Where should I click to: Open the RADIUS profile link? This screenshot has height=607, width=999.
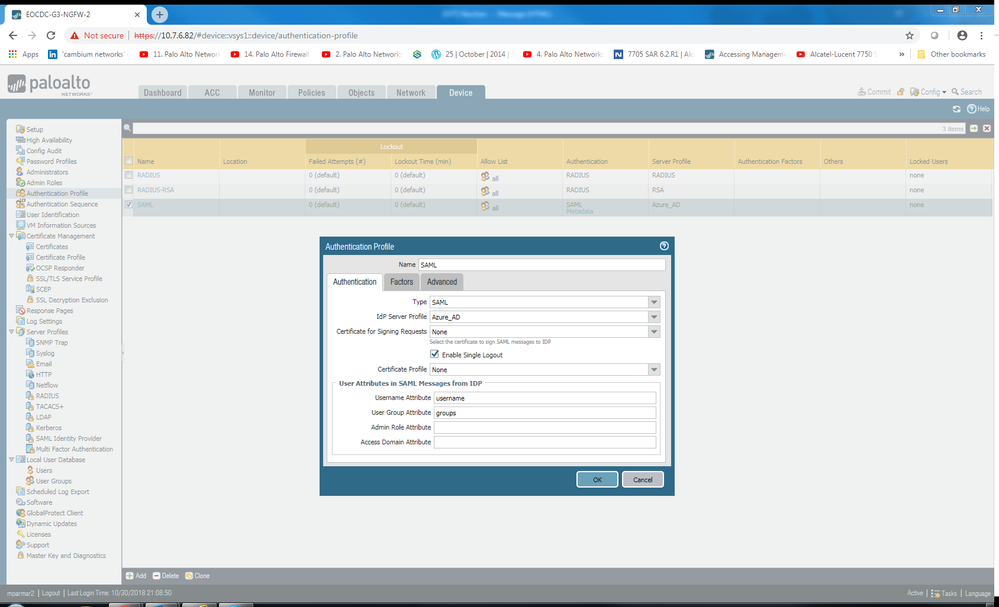pos(148,175)
